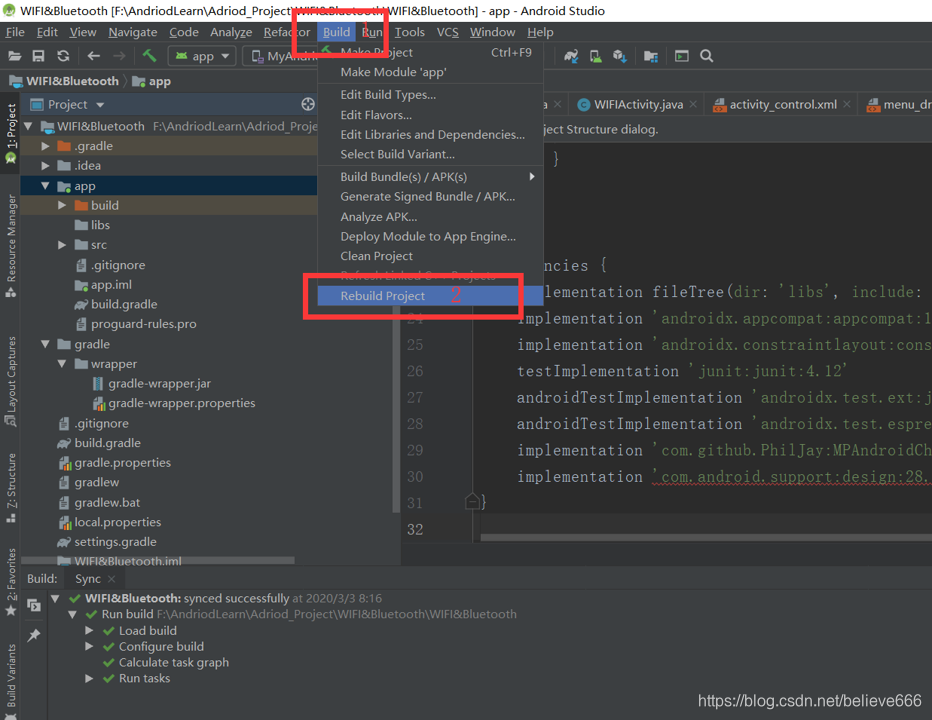This screenshot has height=720, width=932.
Task: Open the 2: Favorites side tab
Action: pyautogui.click(x=11, y=583)
